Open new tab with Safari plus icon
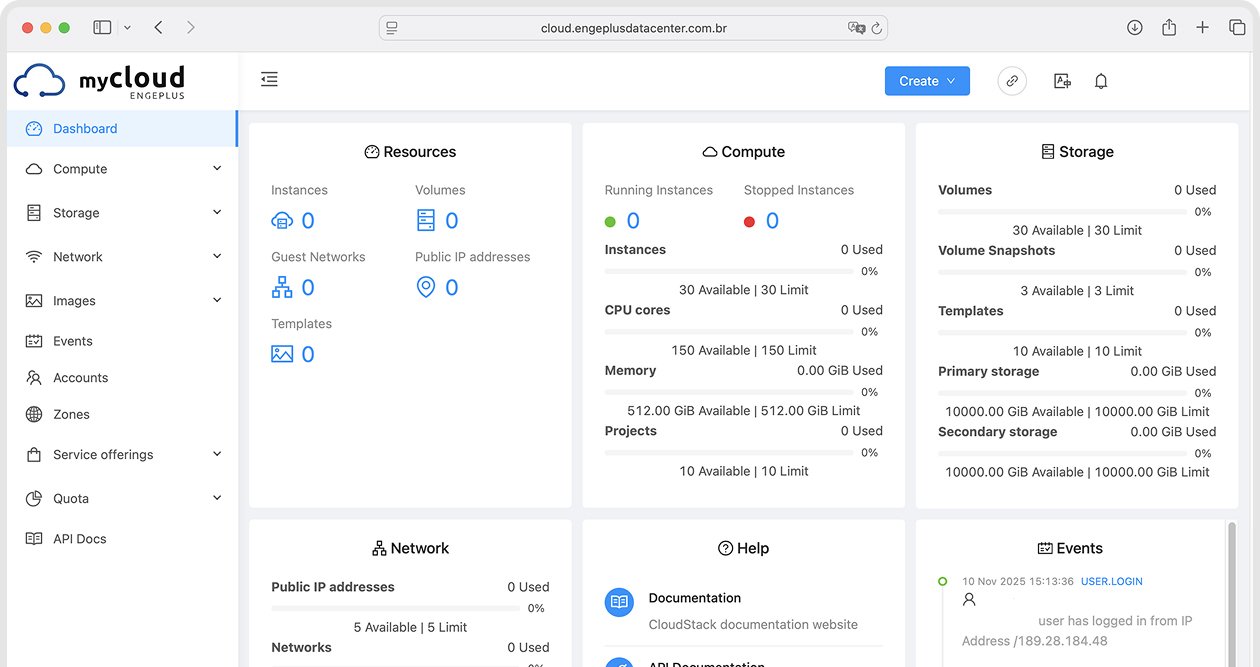 pos(1203,28)
